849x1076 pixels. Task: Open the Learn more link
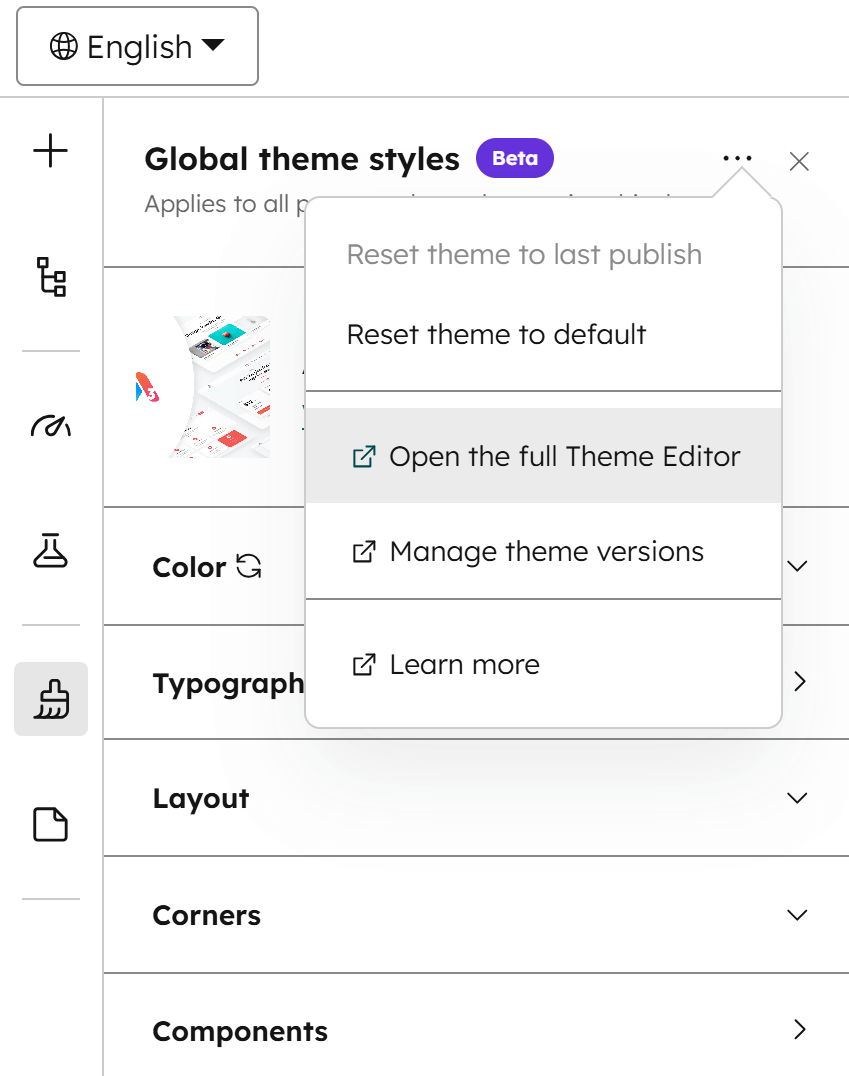[464, 664]
